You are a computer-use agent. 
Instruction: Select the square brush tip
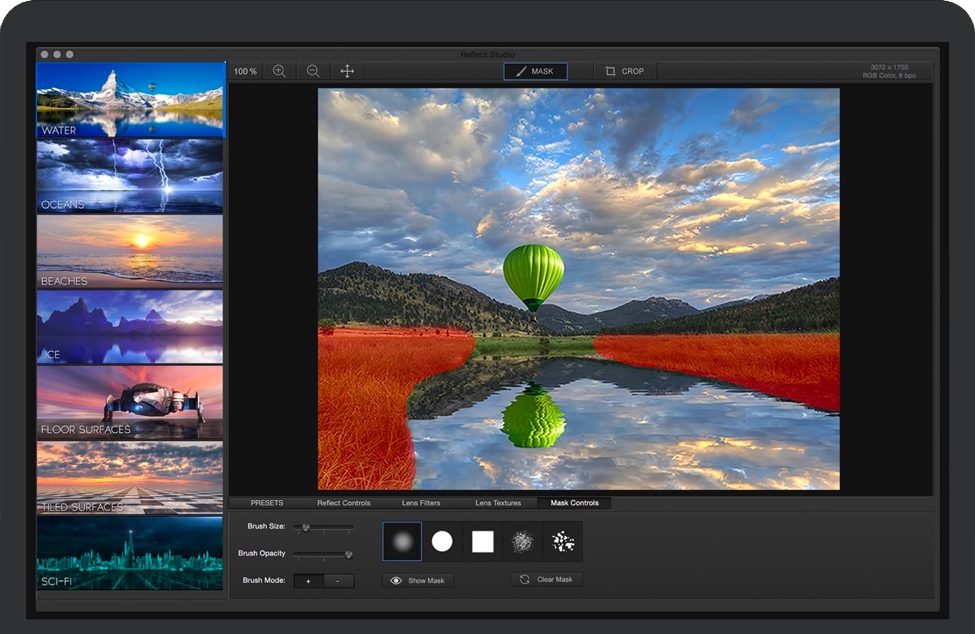tap(481, 541)
